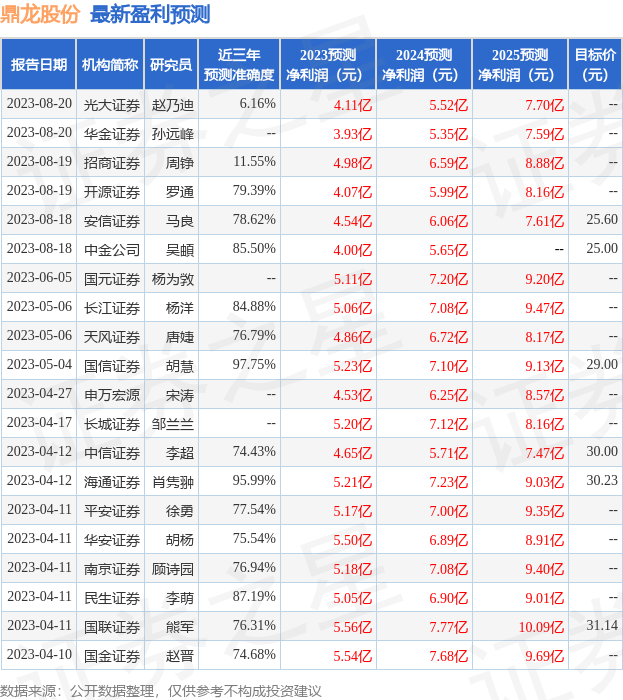Click researcher name 杨为敩
Image resolution: width=623 pixels, height=700 pixels.
173,279
